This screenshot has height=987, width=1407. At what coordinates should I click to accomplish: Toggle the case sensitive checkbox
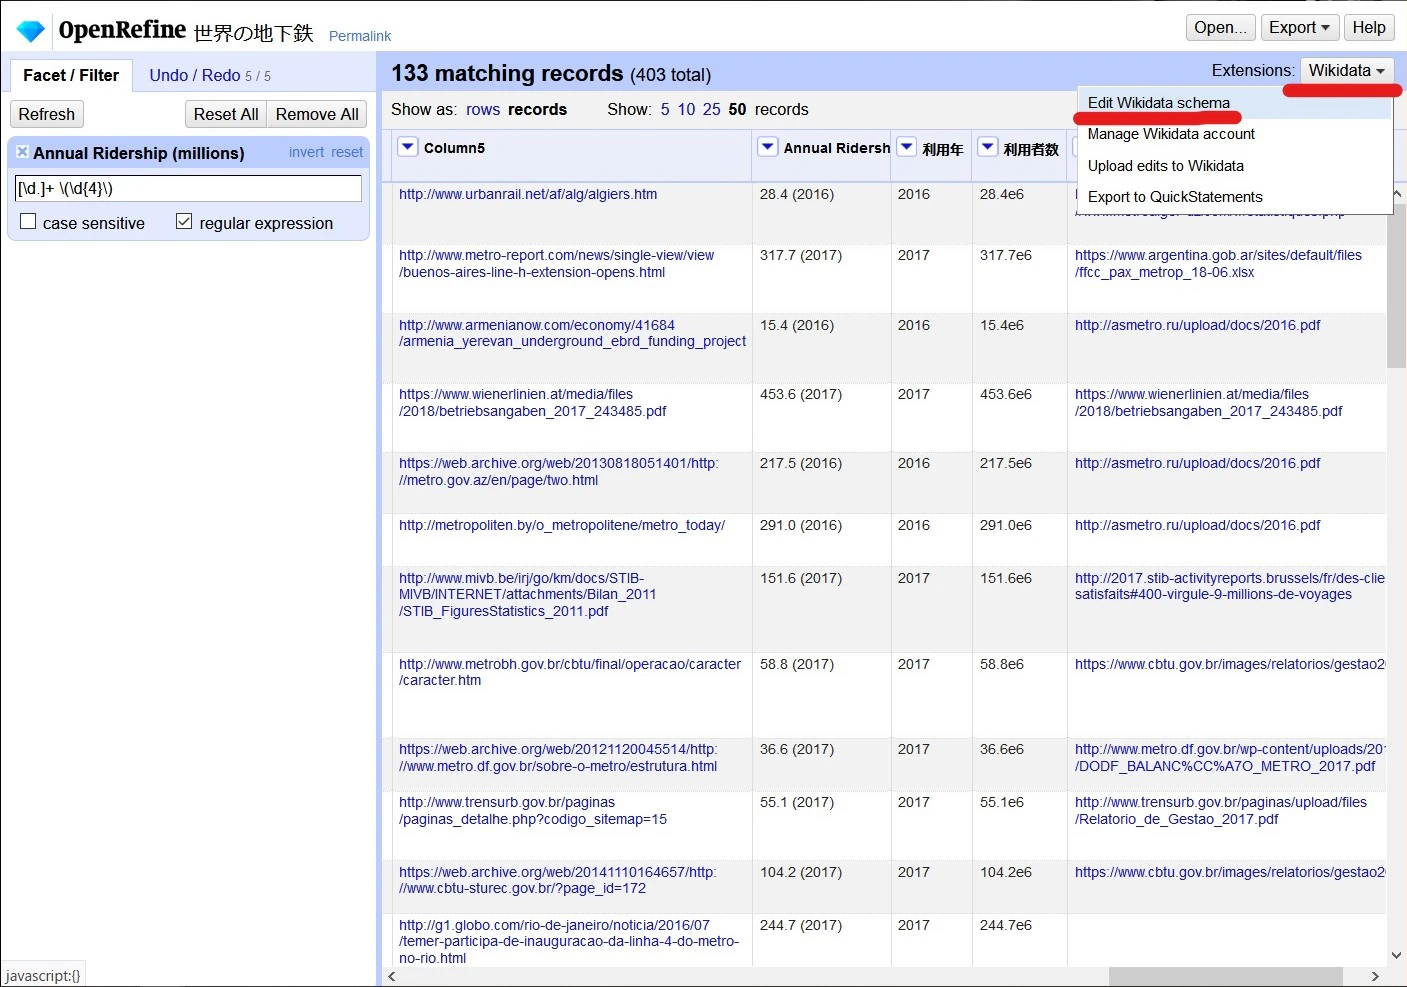(x=28, y=221)
